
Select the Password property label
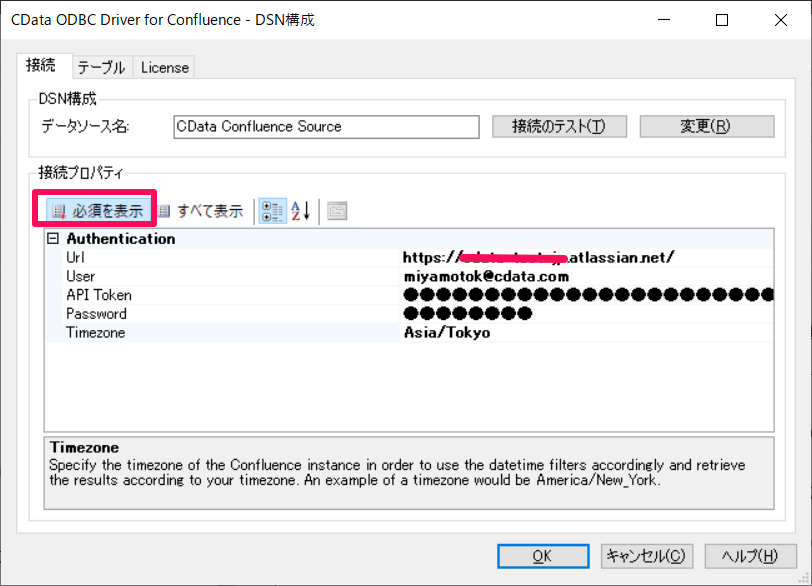96,314
